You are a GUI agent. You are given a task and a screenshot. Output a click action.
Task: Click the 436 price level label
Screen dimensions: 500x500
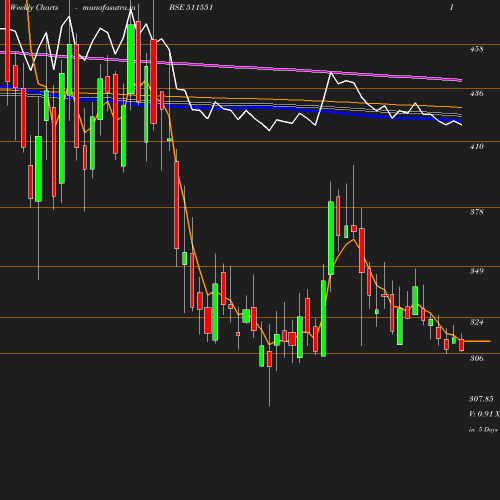[477, 93]
